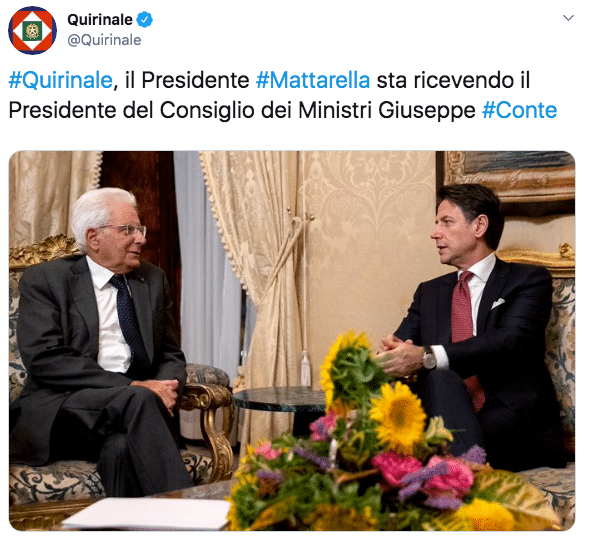Expand the tweet options chevron

[x=568, y=18]
